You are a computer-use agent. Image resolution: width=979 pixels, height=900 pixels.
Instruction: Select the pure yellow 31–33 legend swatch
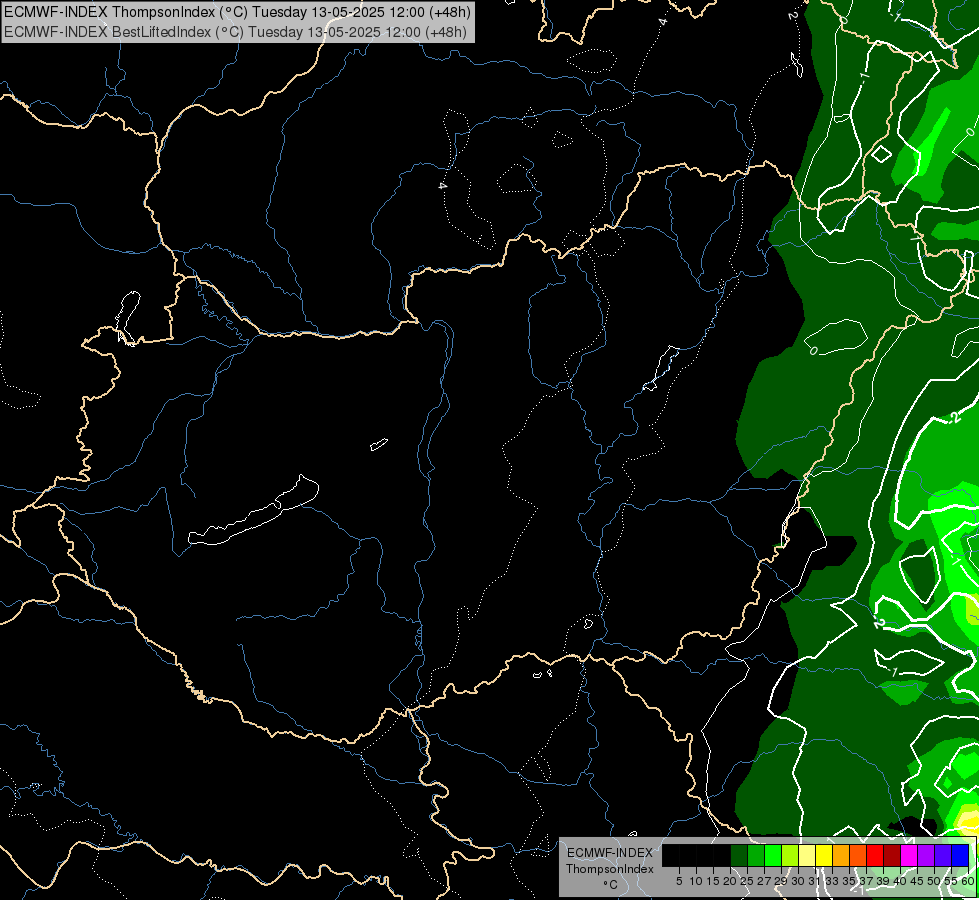[824, 855]
